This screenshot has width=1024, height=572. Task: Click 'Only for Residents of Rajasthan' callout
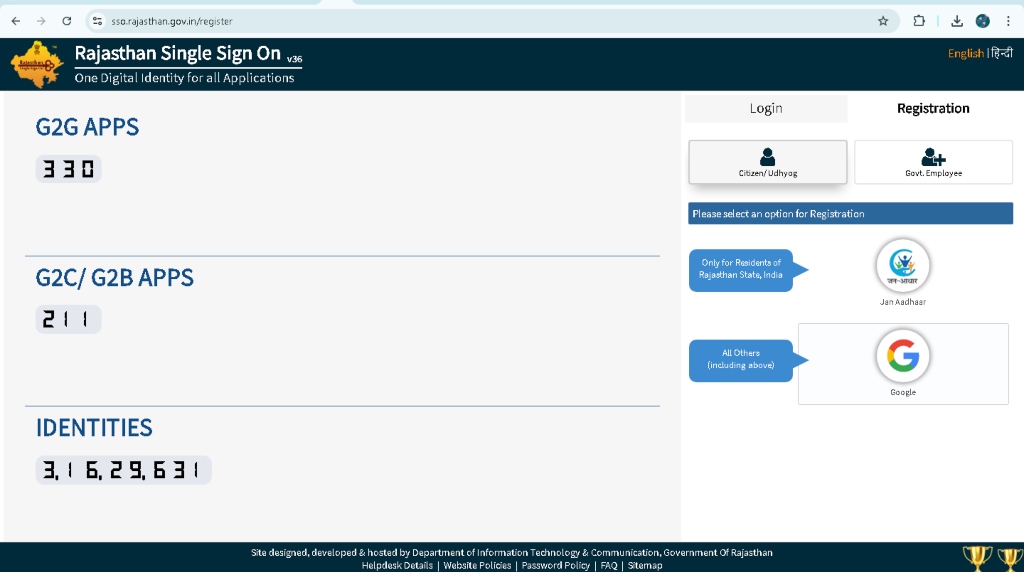pyautogui.click(x=741, y=270)
